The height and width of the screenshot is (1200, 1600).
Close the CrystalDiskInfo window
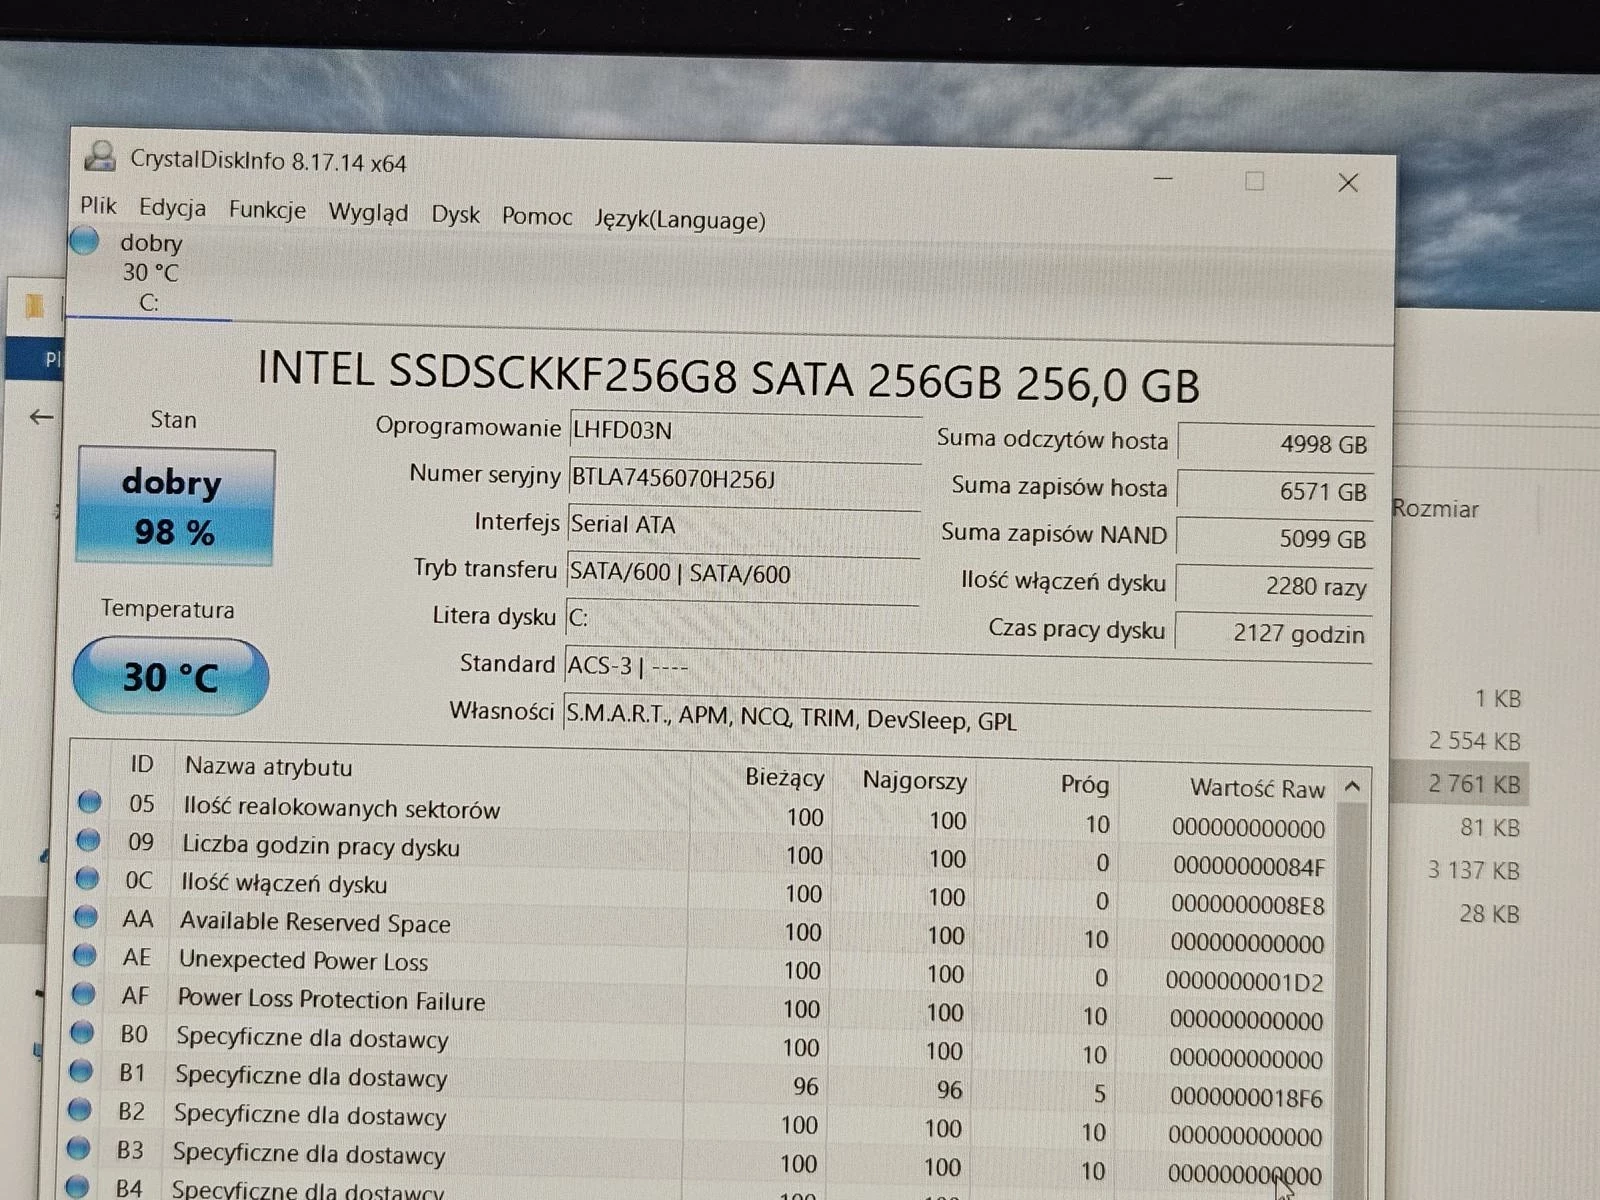1348,182
